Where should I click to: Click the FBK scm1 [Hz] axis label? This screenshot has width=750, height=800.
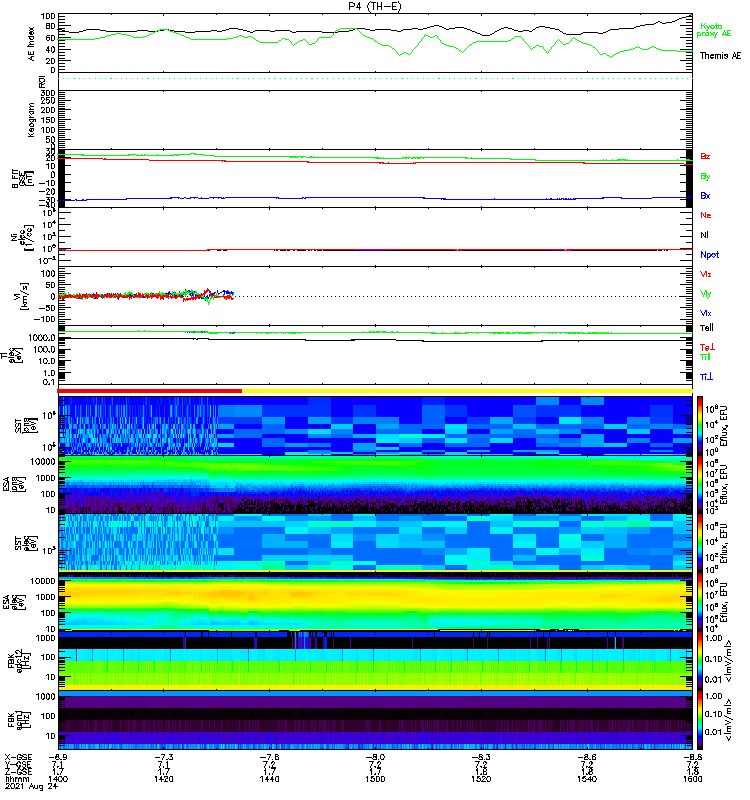point(18,720)
